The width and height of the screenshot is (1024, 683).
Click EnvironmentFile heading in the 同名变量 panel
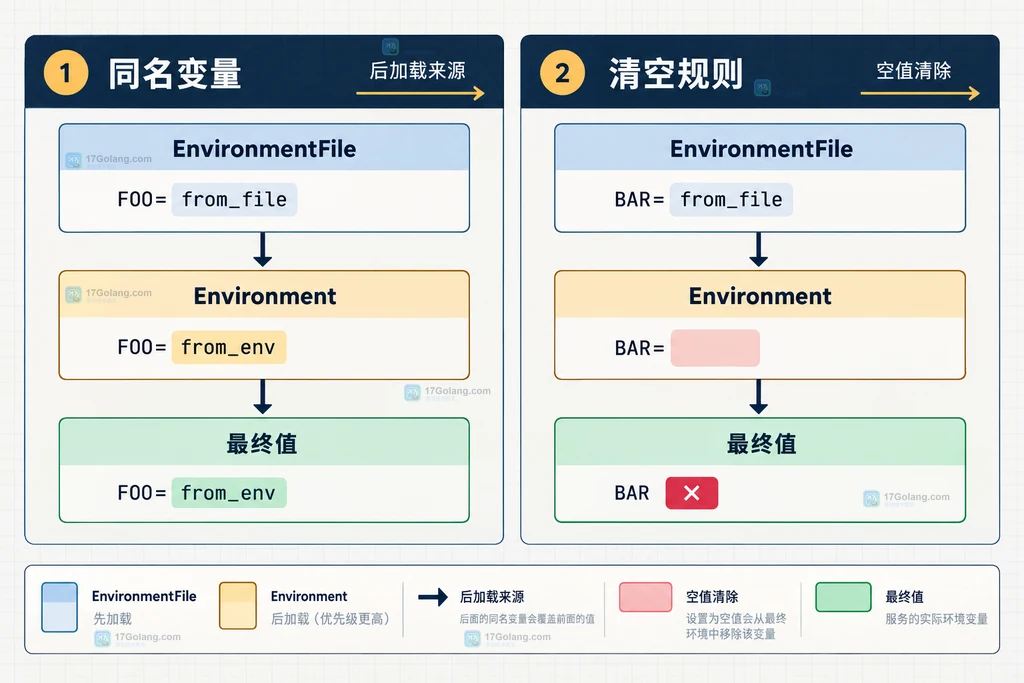pyautogui.click(x=264, y=149)
